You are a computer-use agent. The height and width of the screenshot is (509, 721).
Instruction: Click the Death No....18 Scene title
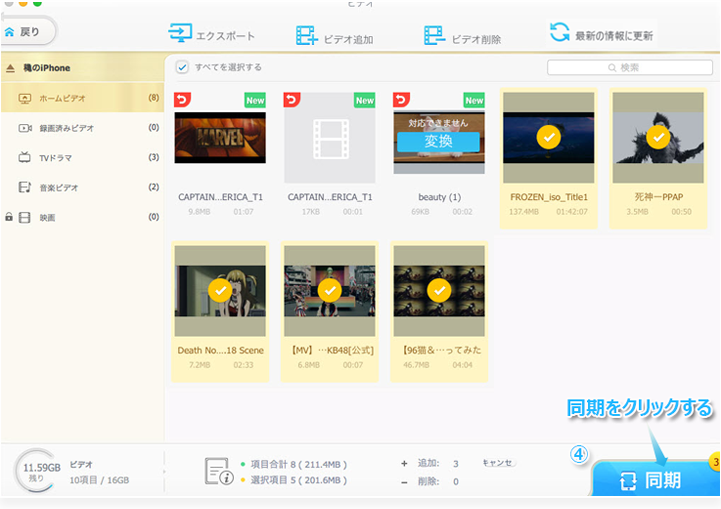pyautogui.click(x=220, y=350)
